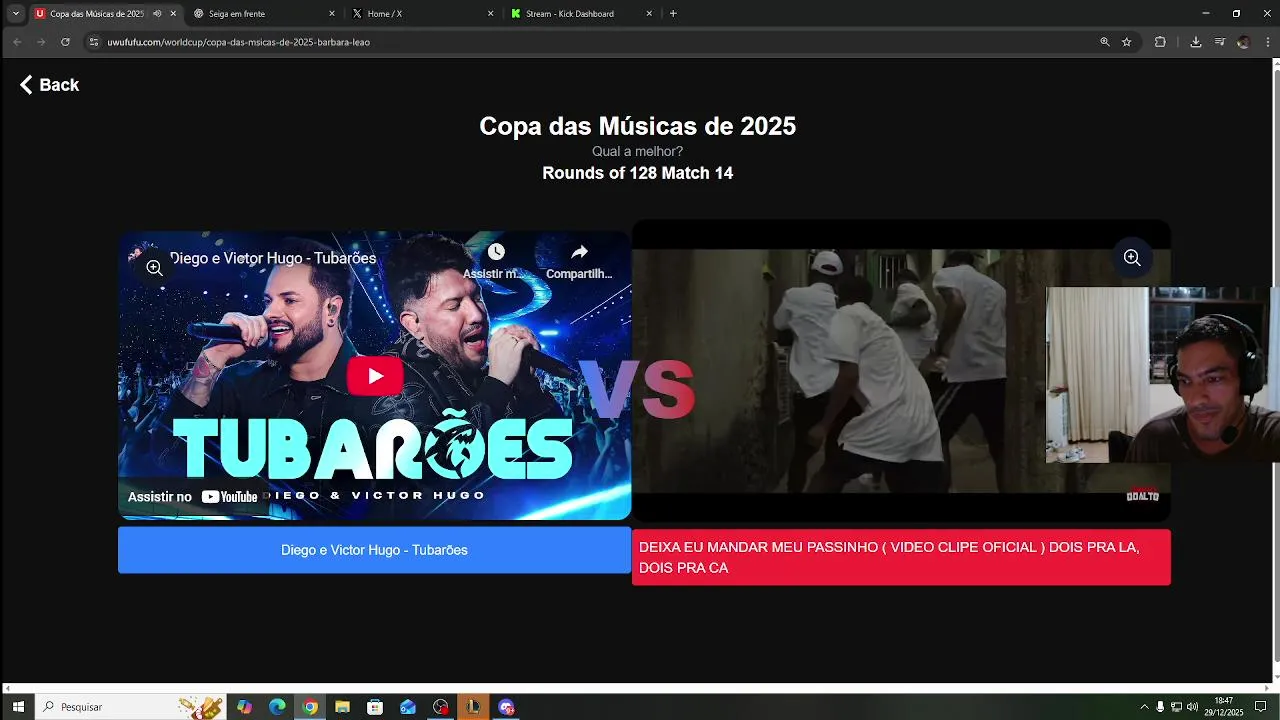This screenshot has height=720, width=1280.
Task: Click the dancing video on the right
Action: (900, 370)
